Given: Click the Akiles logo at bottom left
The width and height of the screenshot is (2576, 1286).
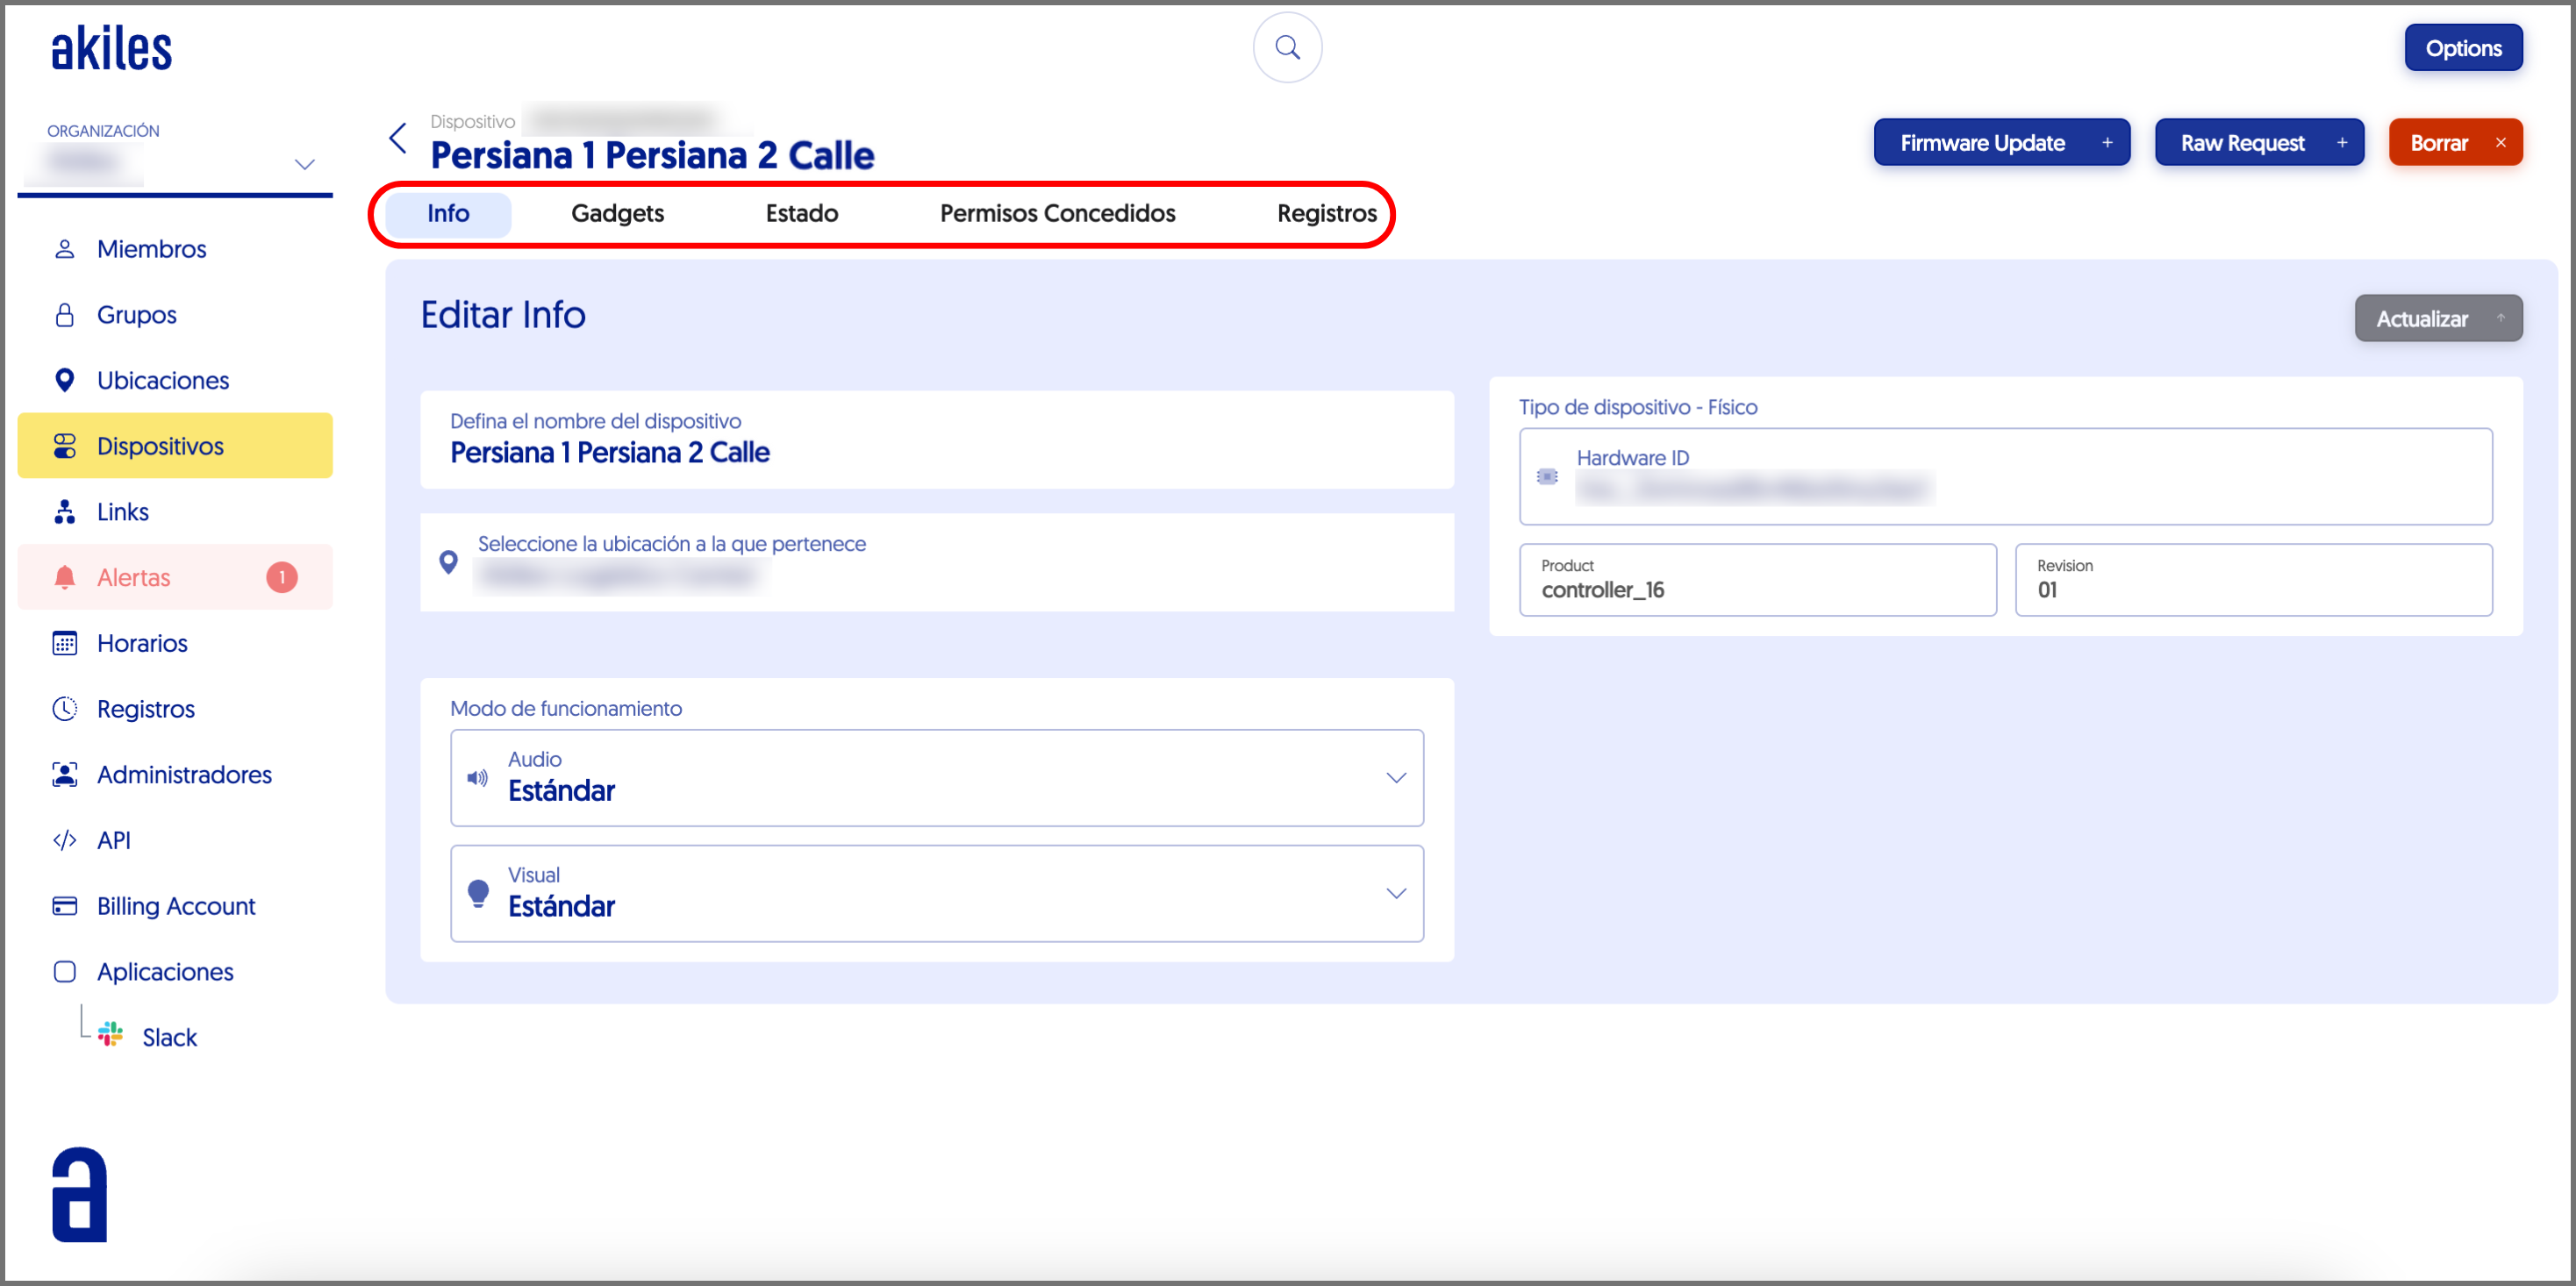Looking at the screenshot, I should 79,1194.
